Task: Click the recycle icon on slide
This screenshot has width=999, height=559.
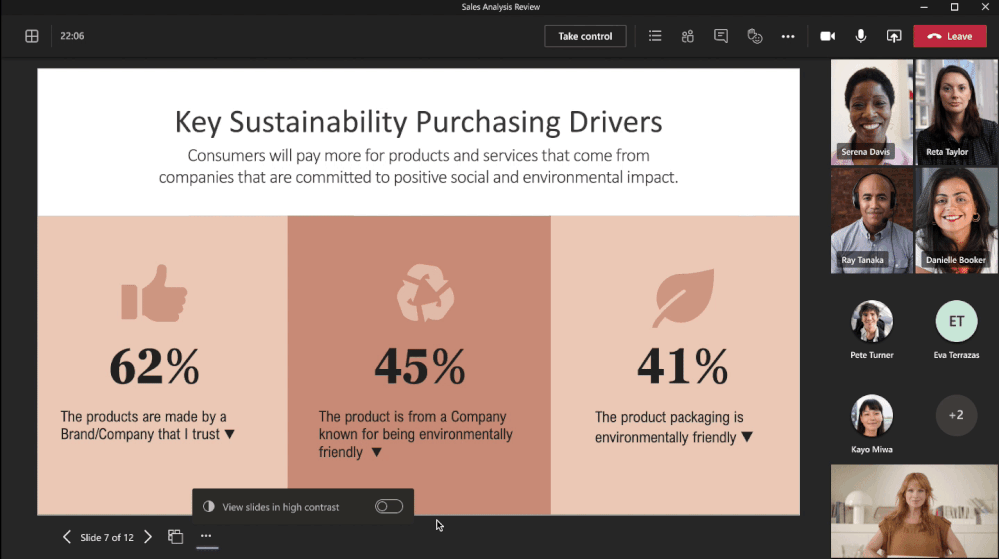Action: (x=425, y=293)
